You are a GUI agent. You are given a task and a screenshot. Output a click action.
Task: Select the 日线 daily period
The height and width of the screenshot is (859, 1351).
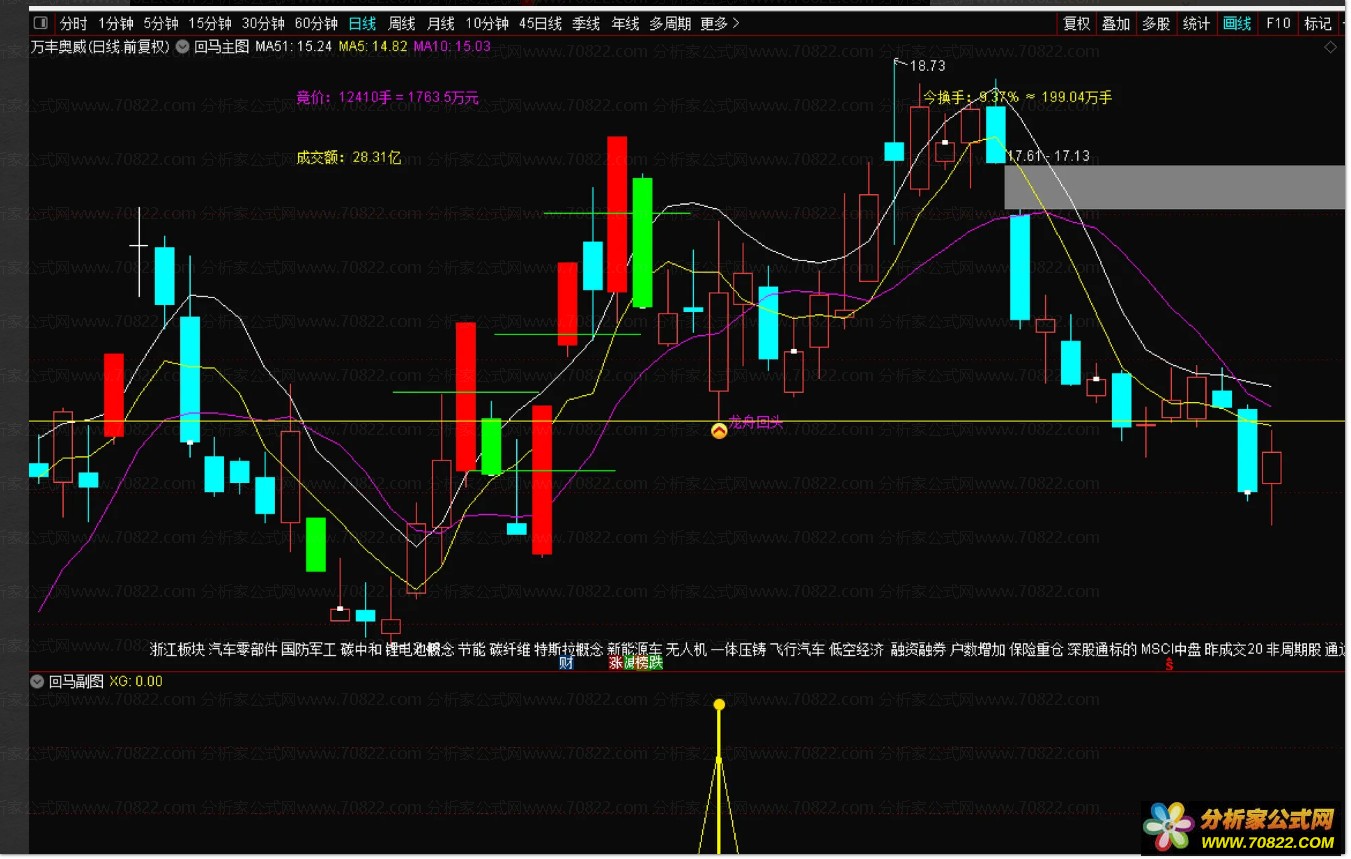(x=362, y=23)
